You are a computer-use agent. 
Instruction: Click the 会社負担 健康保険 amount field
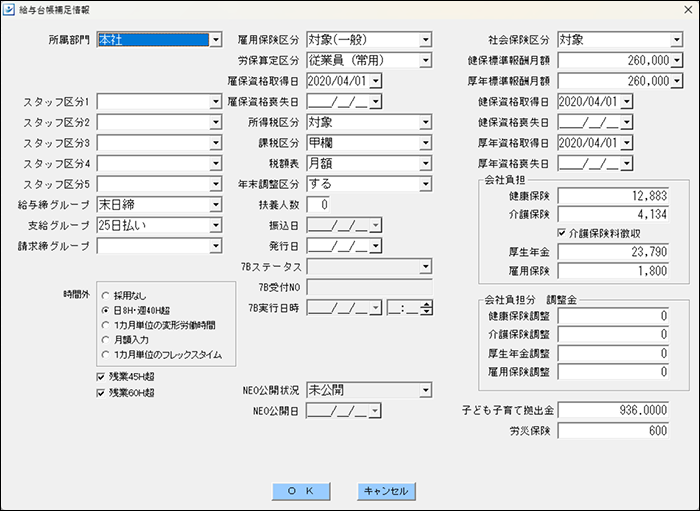(613, 195)
